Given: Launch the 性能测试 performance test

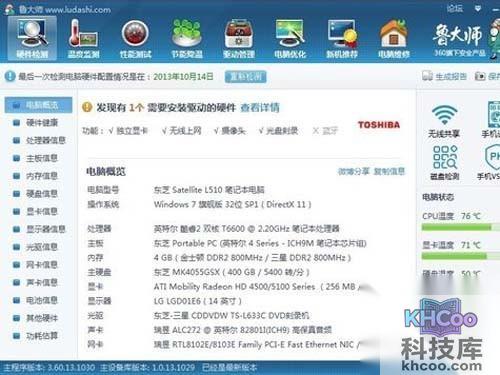Looking at the screenshot, I should tap(135, 38).
